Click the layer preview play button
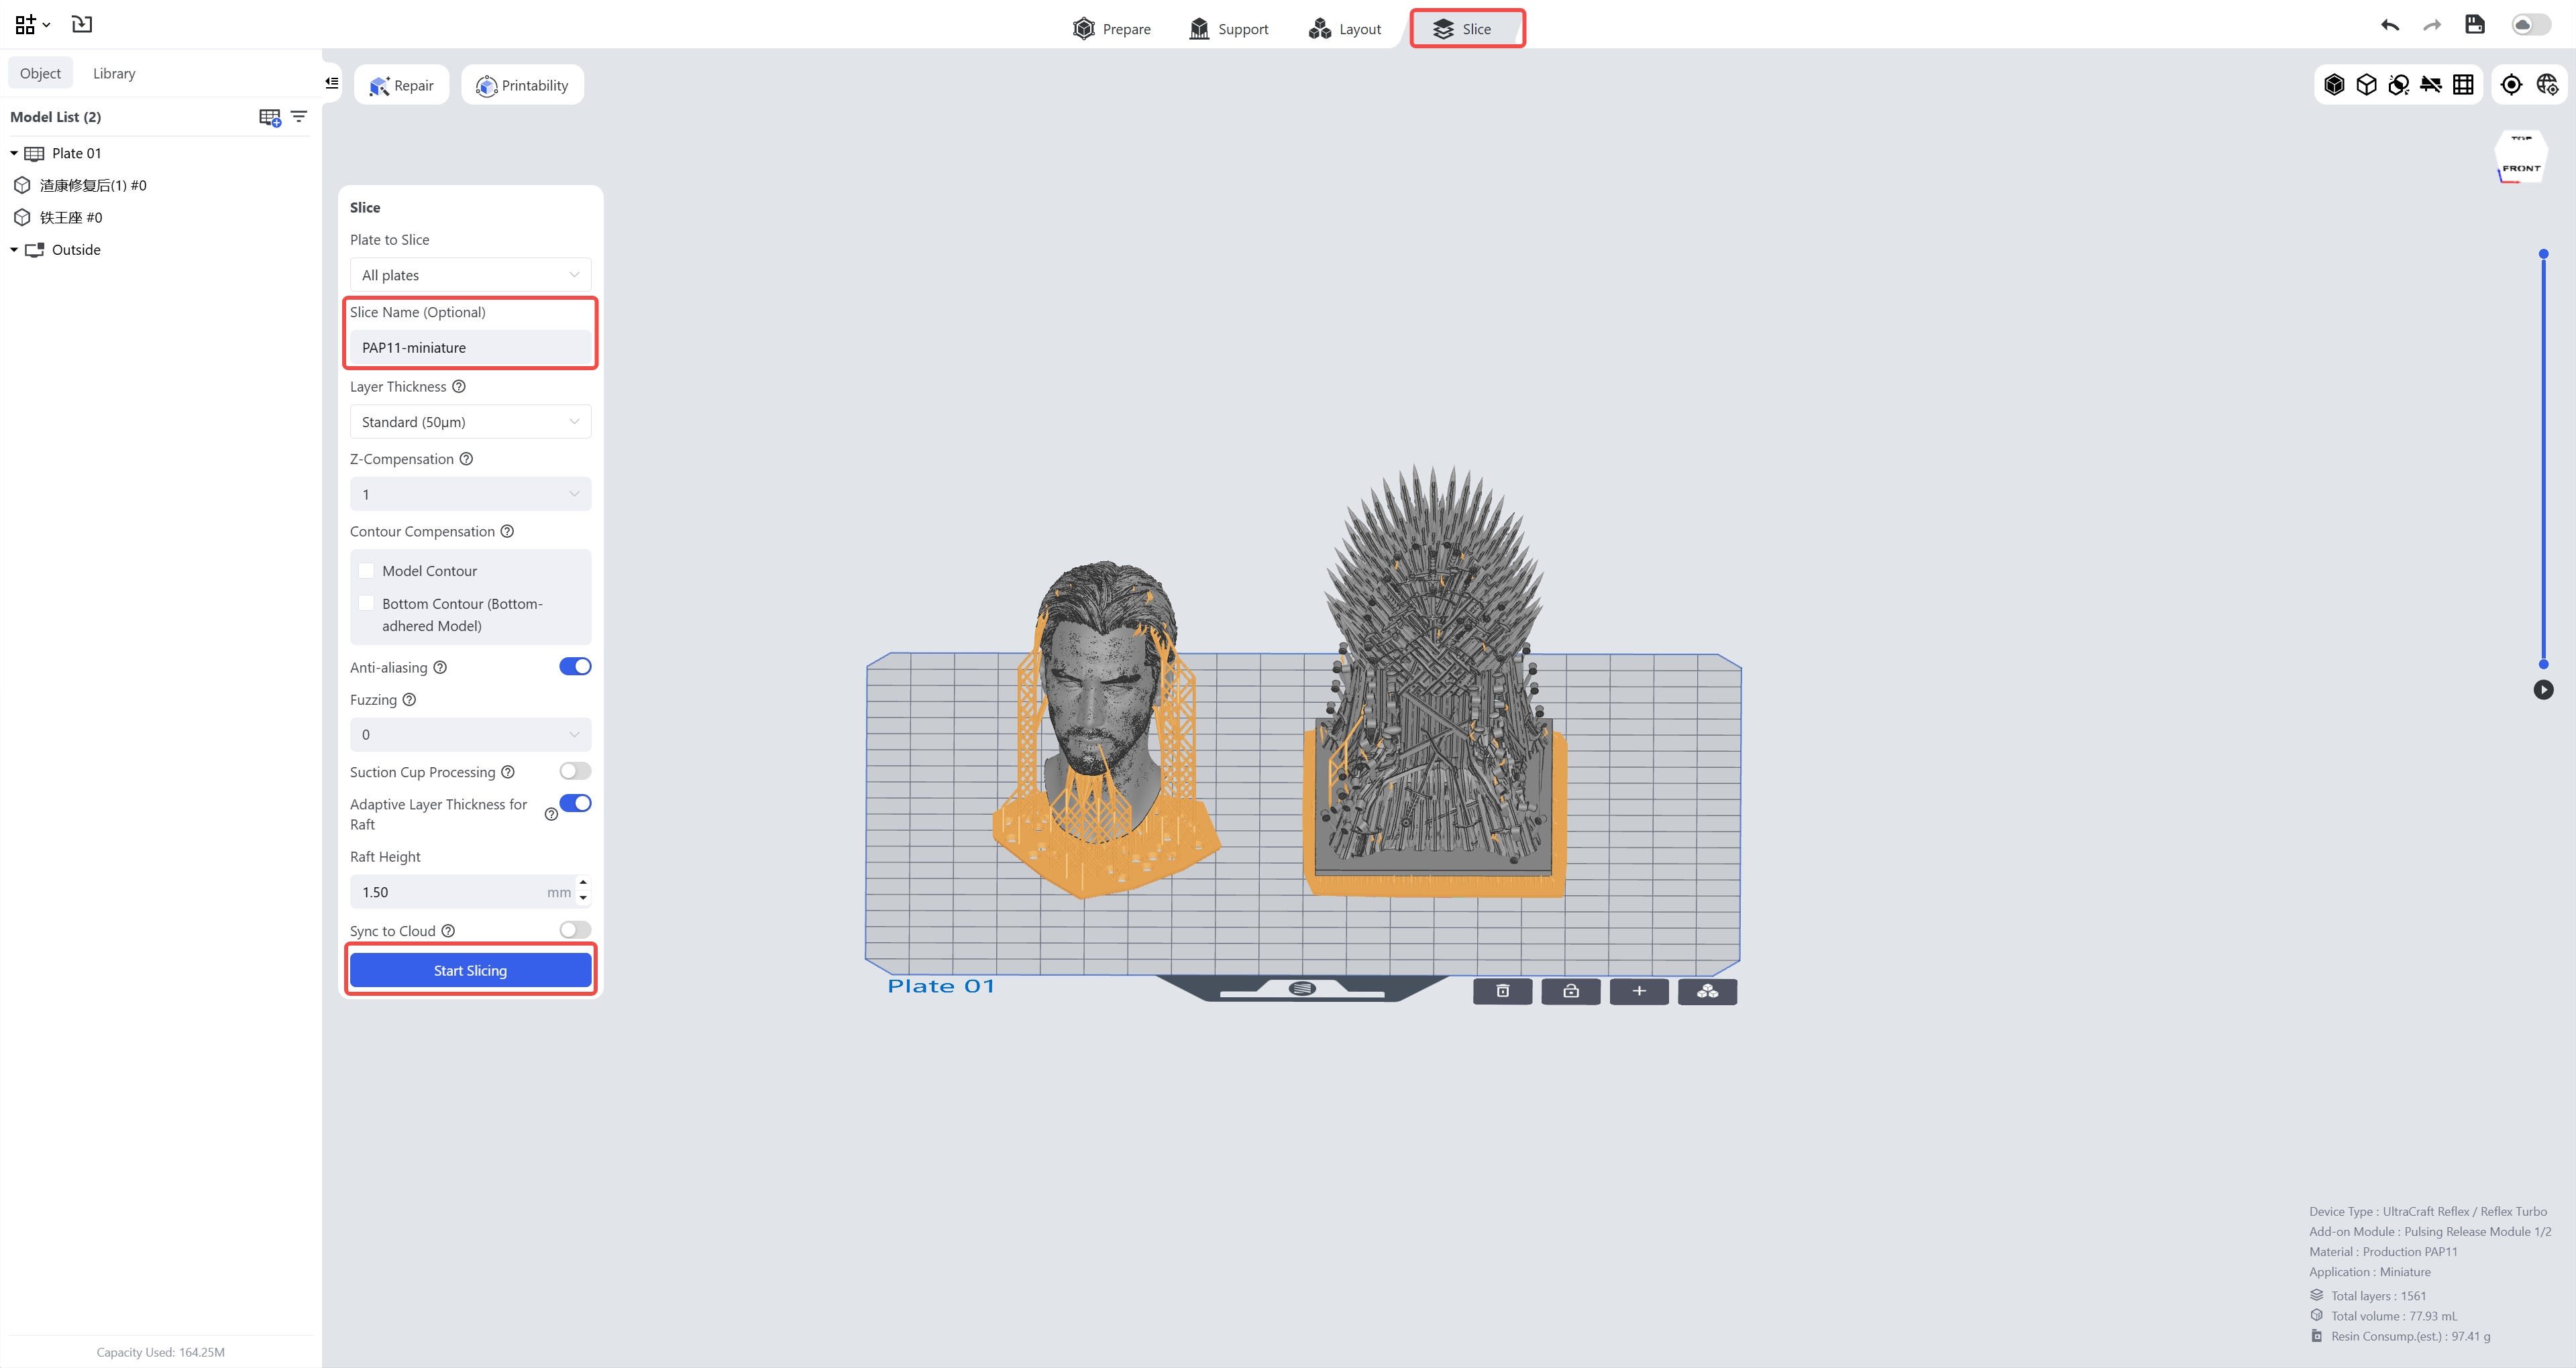 2543,689
